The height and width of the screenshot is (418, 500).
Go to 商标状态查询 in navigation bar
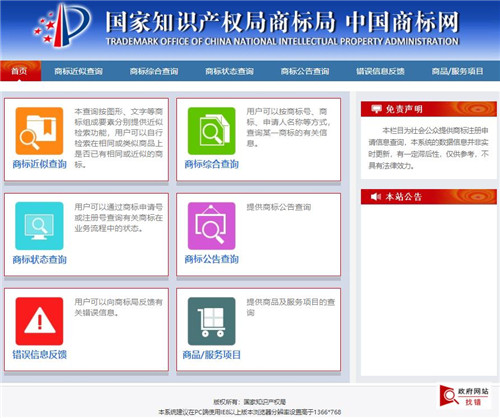point(229,71)
